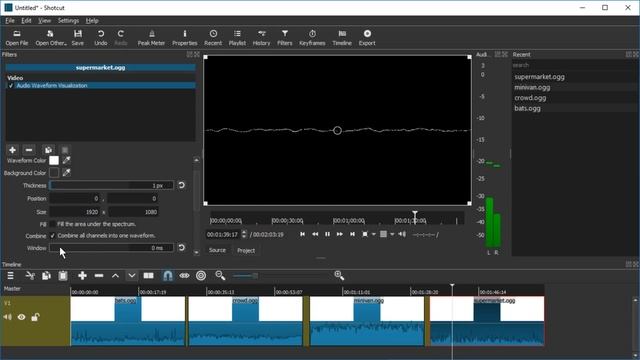Viewport: 640px width, 360px height.
Task: Open the File menu
Action: [x=10, y=20]
